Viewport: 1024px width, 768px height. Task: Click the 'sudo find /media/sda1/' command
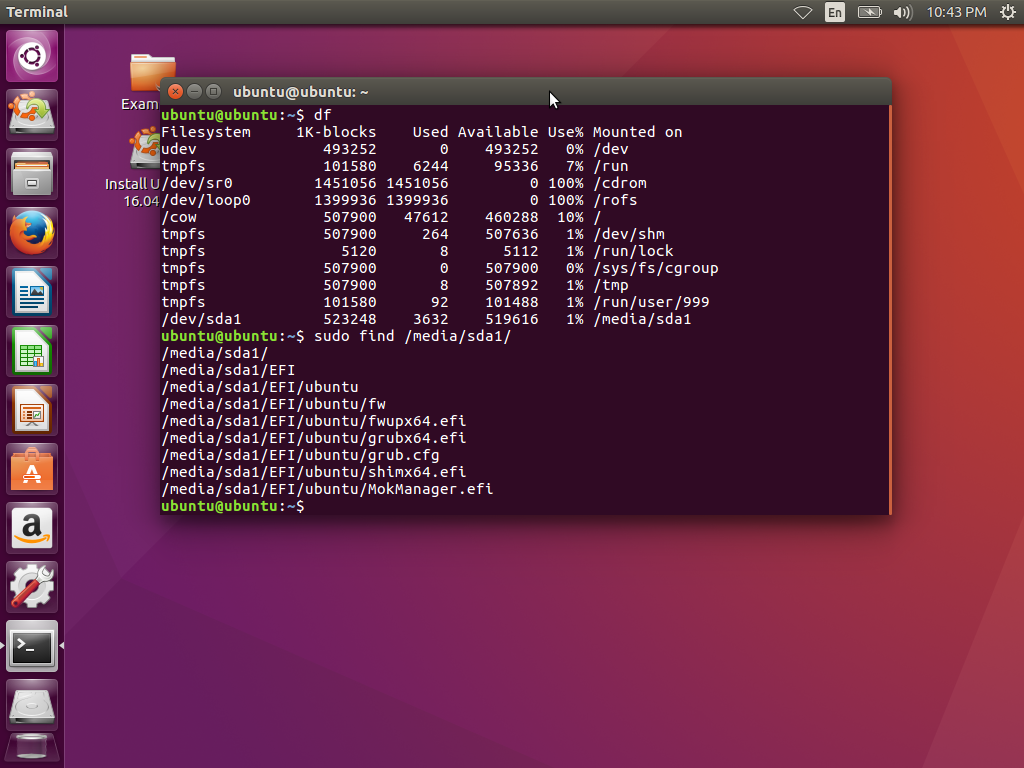[x=412, y=336]
